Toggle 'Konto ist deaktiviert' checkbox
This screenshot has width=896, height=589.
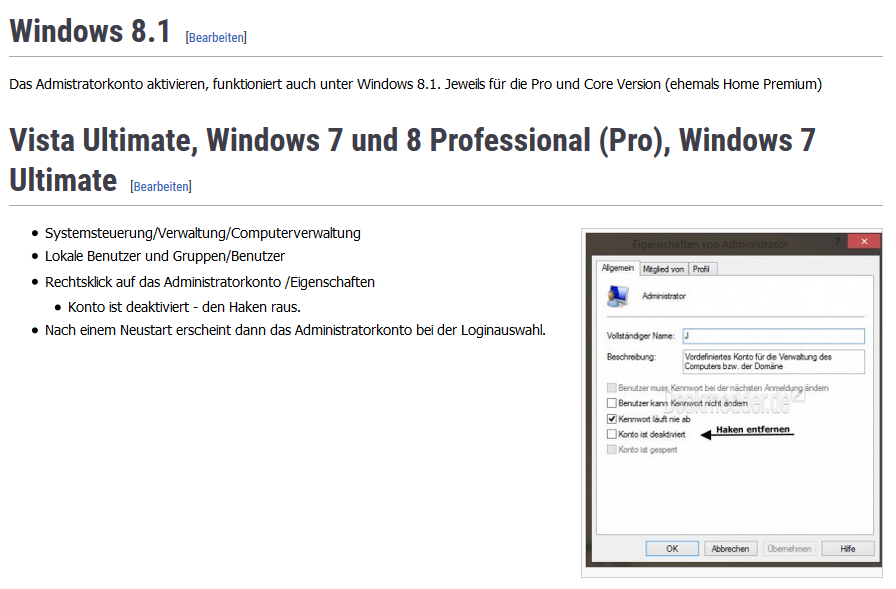[x=611, y=434]
